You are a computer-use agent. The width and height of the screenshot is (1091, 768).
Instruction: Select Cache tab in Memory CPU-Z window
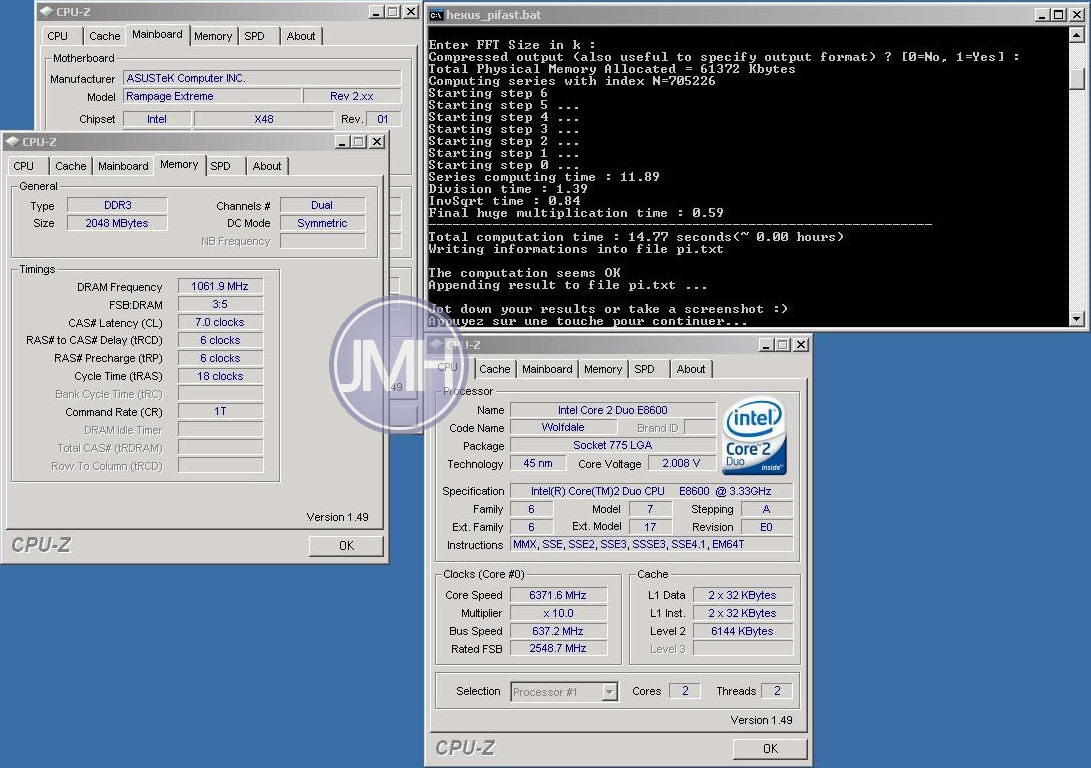point(70,166)
